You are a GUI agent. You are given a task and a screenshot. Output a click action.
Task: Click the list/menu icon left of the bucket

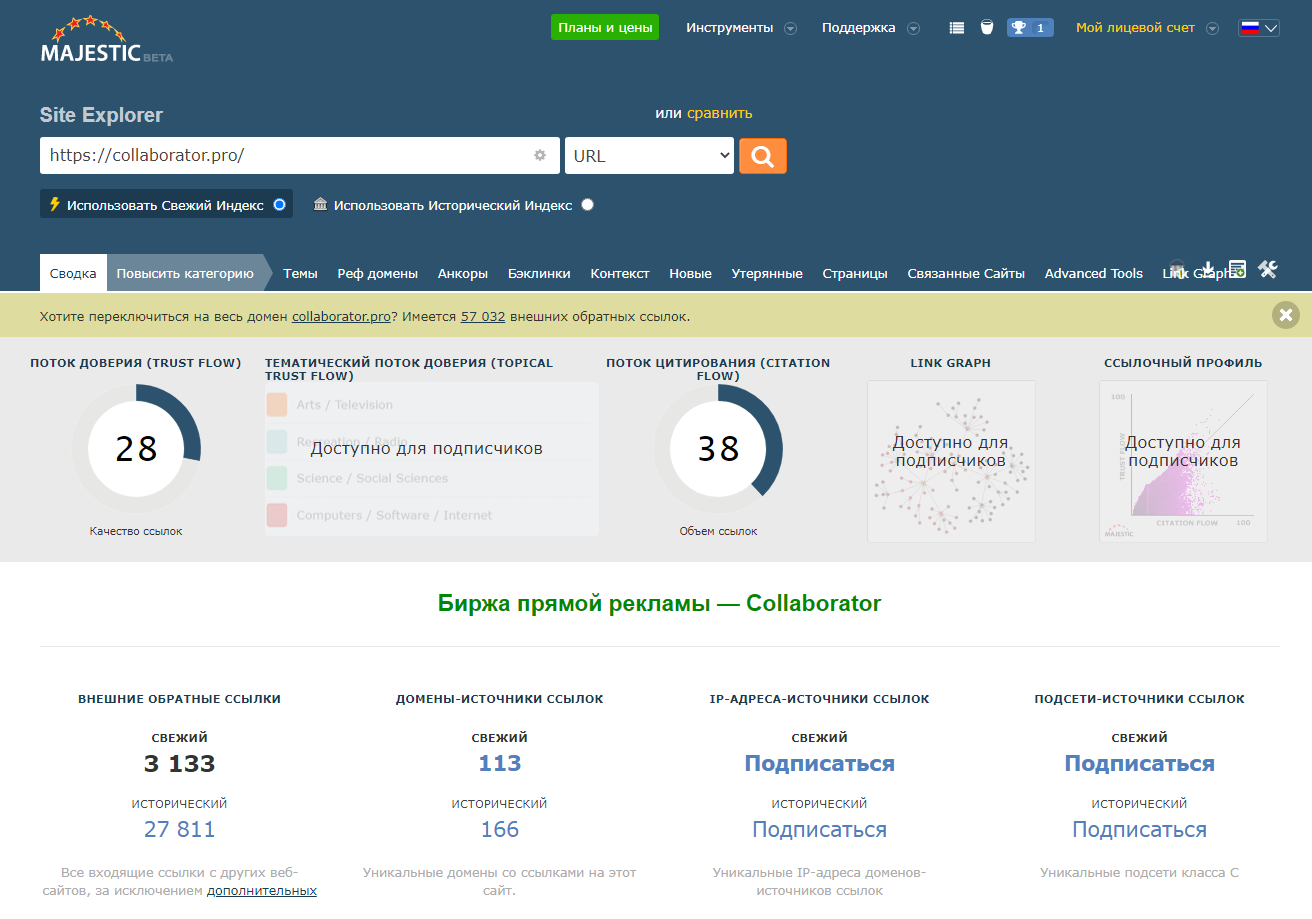[x=956, y=27]
